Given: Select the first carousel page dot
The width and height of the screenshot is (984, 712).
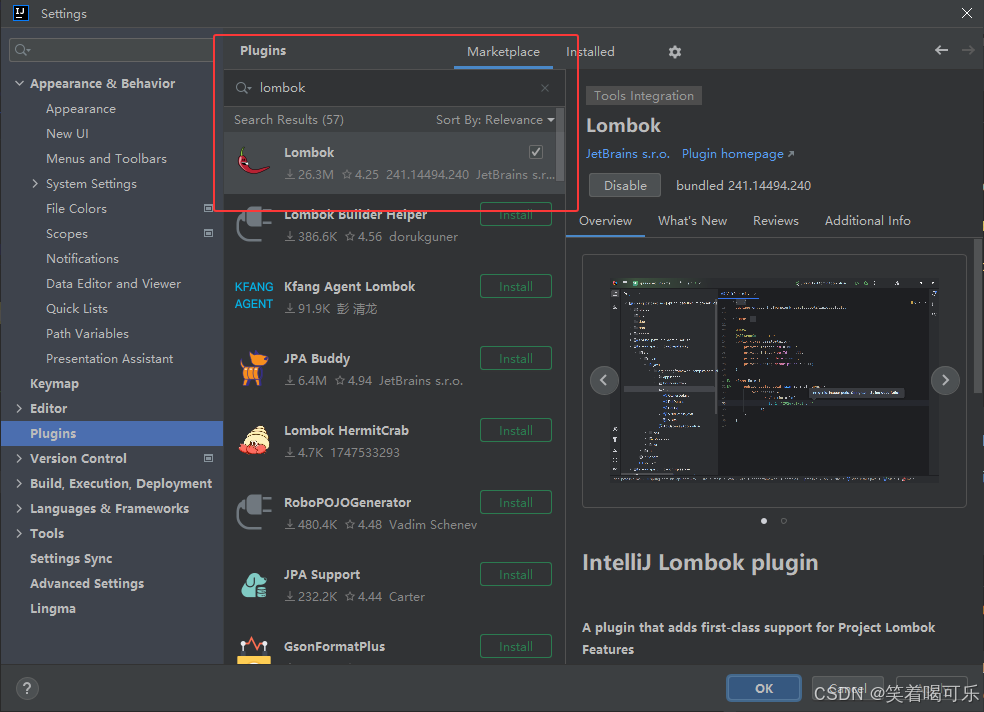Looking at the screenshot, I should 764,521.
